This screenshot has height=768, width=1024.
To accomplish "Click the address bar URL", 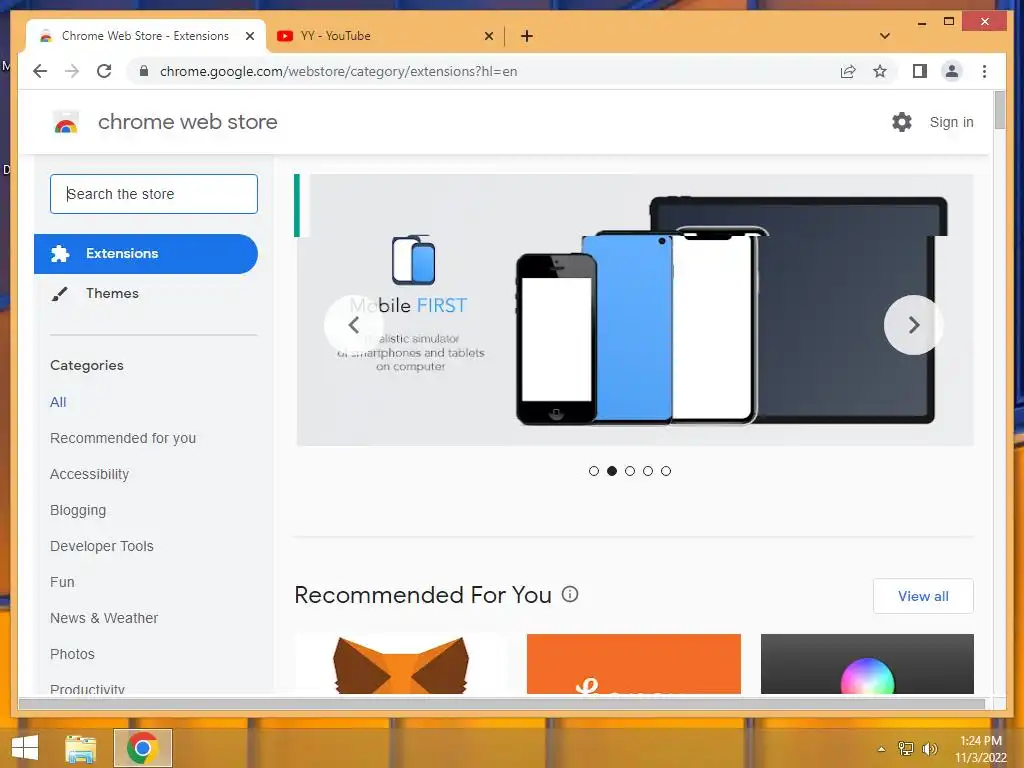I will pos(338,71).
